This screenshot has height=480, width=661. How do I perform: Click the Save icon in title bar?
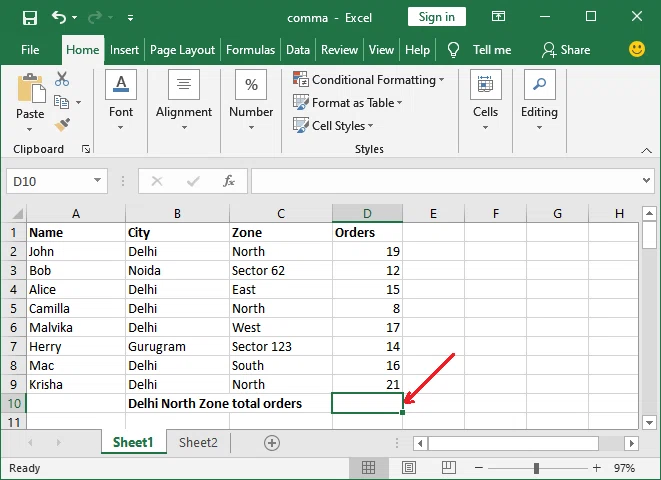coord(30,18)
